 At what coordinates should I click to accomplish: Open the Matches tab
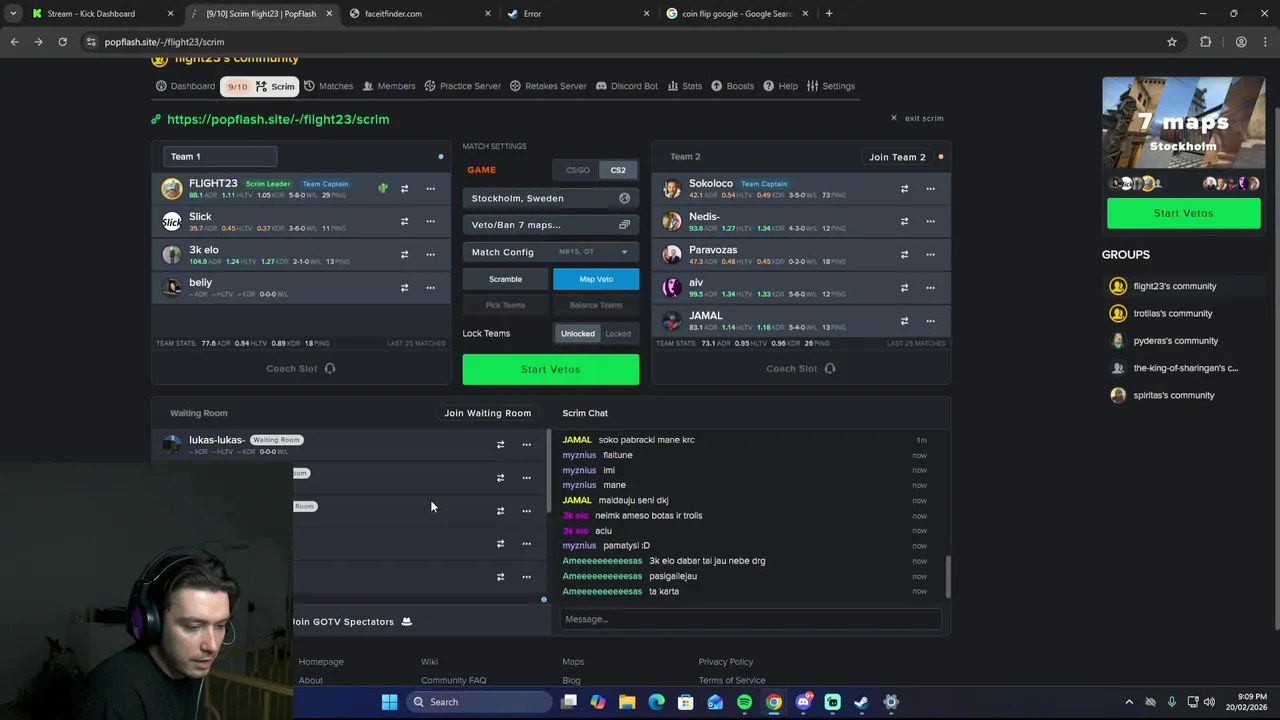[328, 86]
